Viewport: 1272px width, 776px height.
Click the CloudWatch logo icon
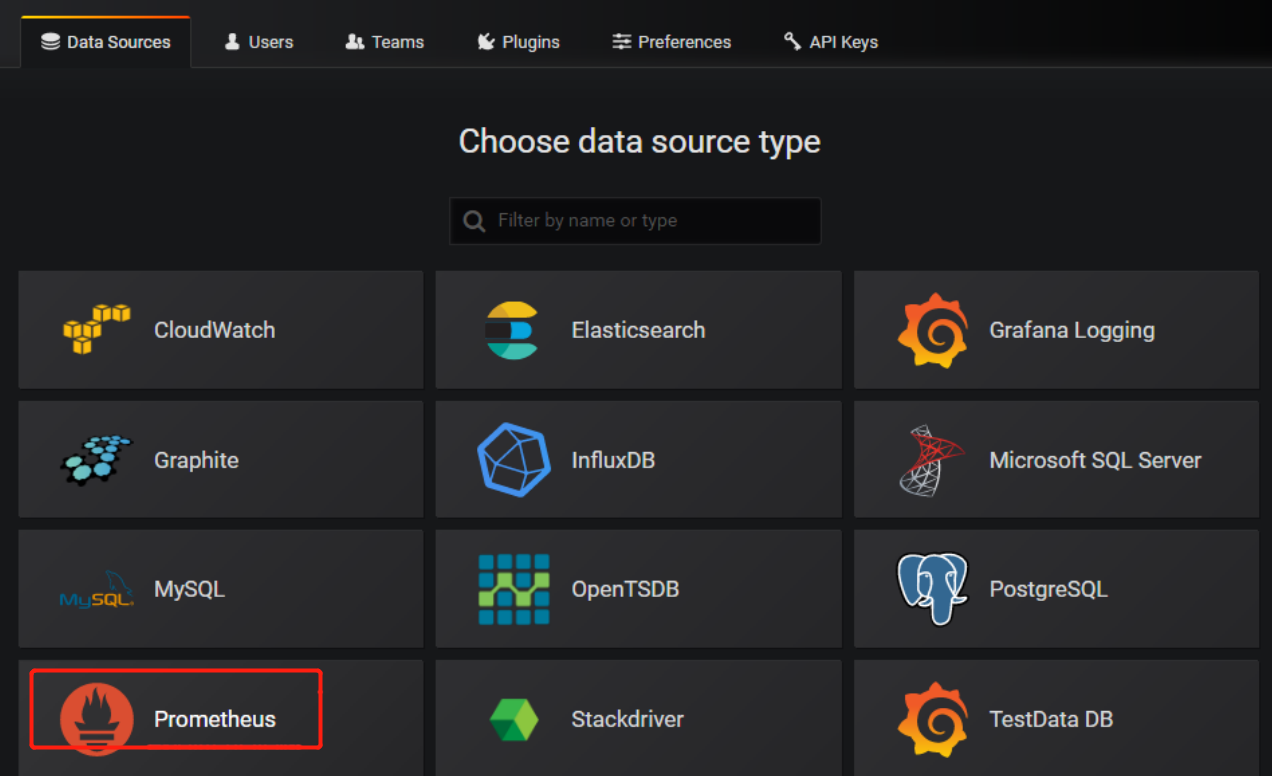pyautogui.click(x=97, y=329)
